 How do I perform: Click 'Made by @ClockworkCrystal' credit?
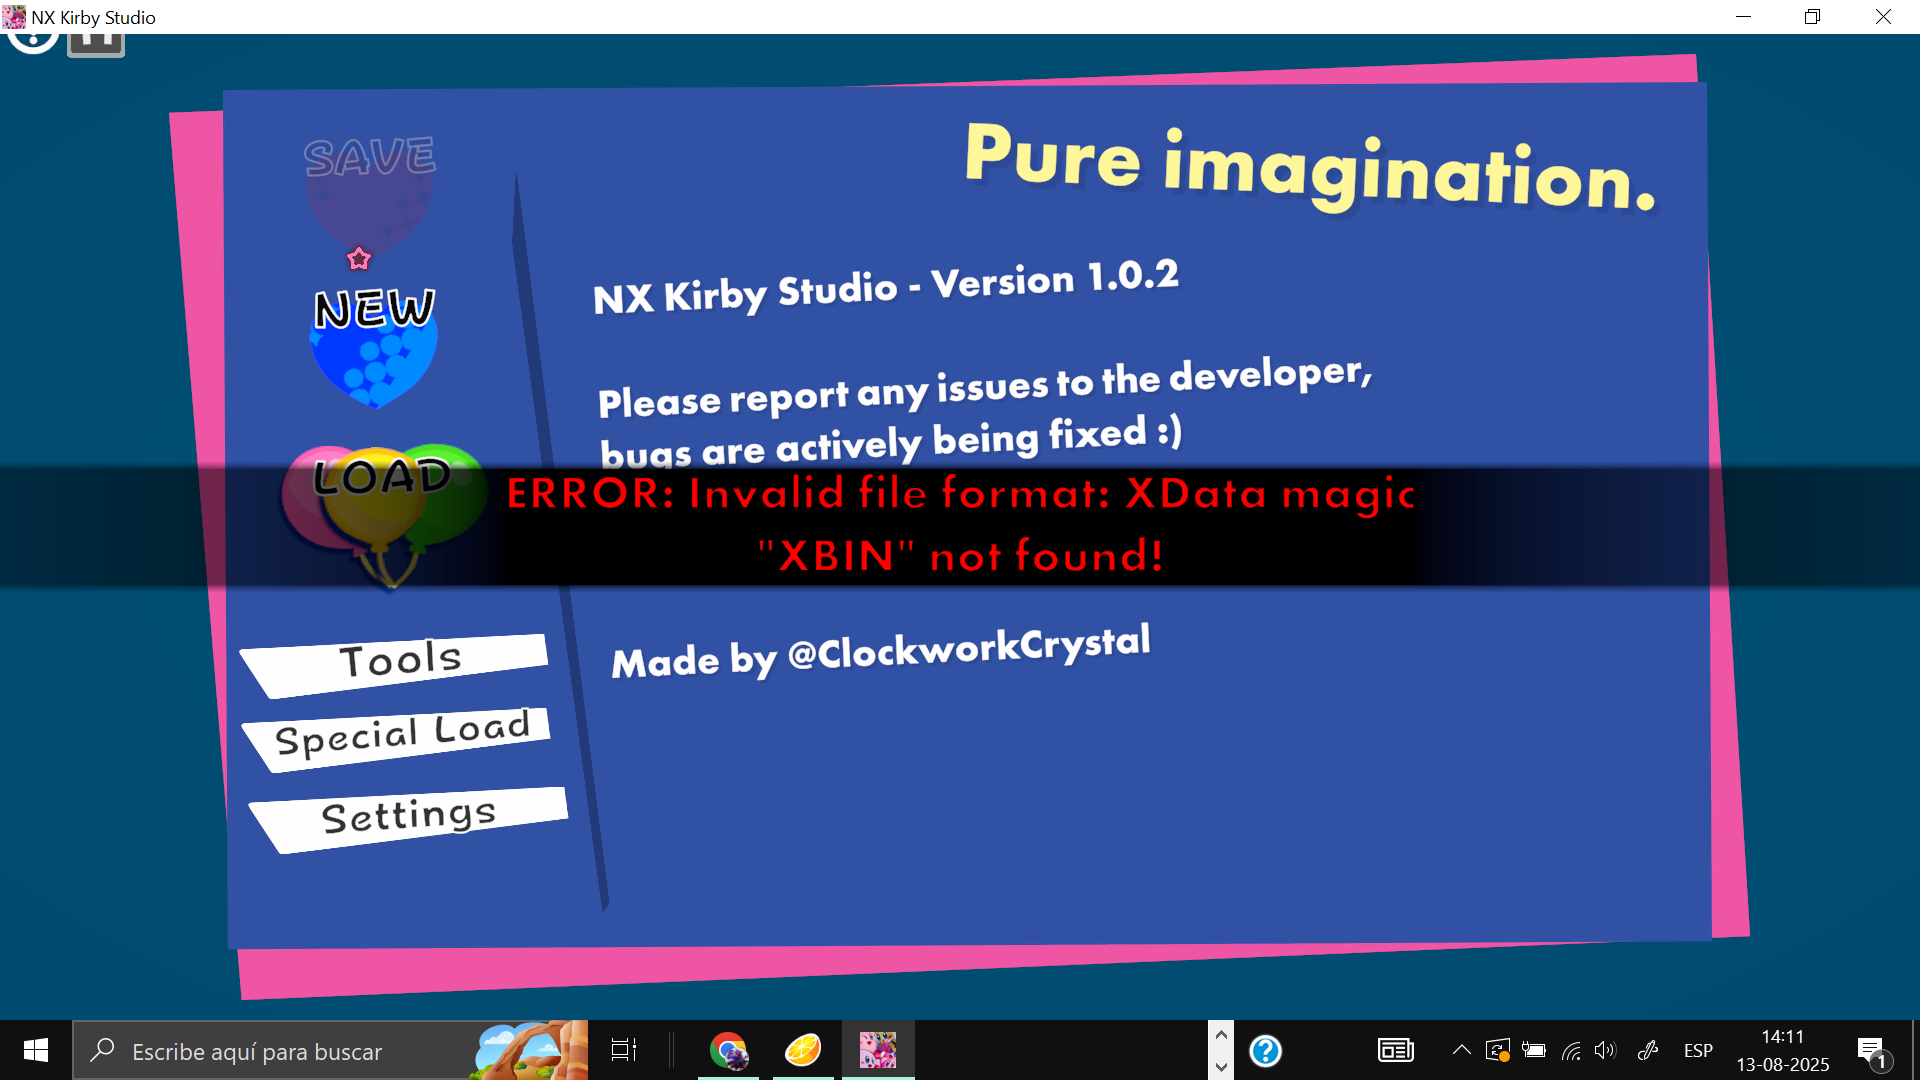click(881, 651)
